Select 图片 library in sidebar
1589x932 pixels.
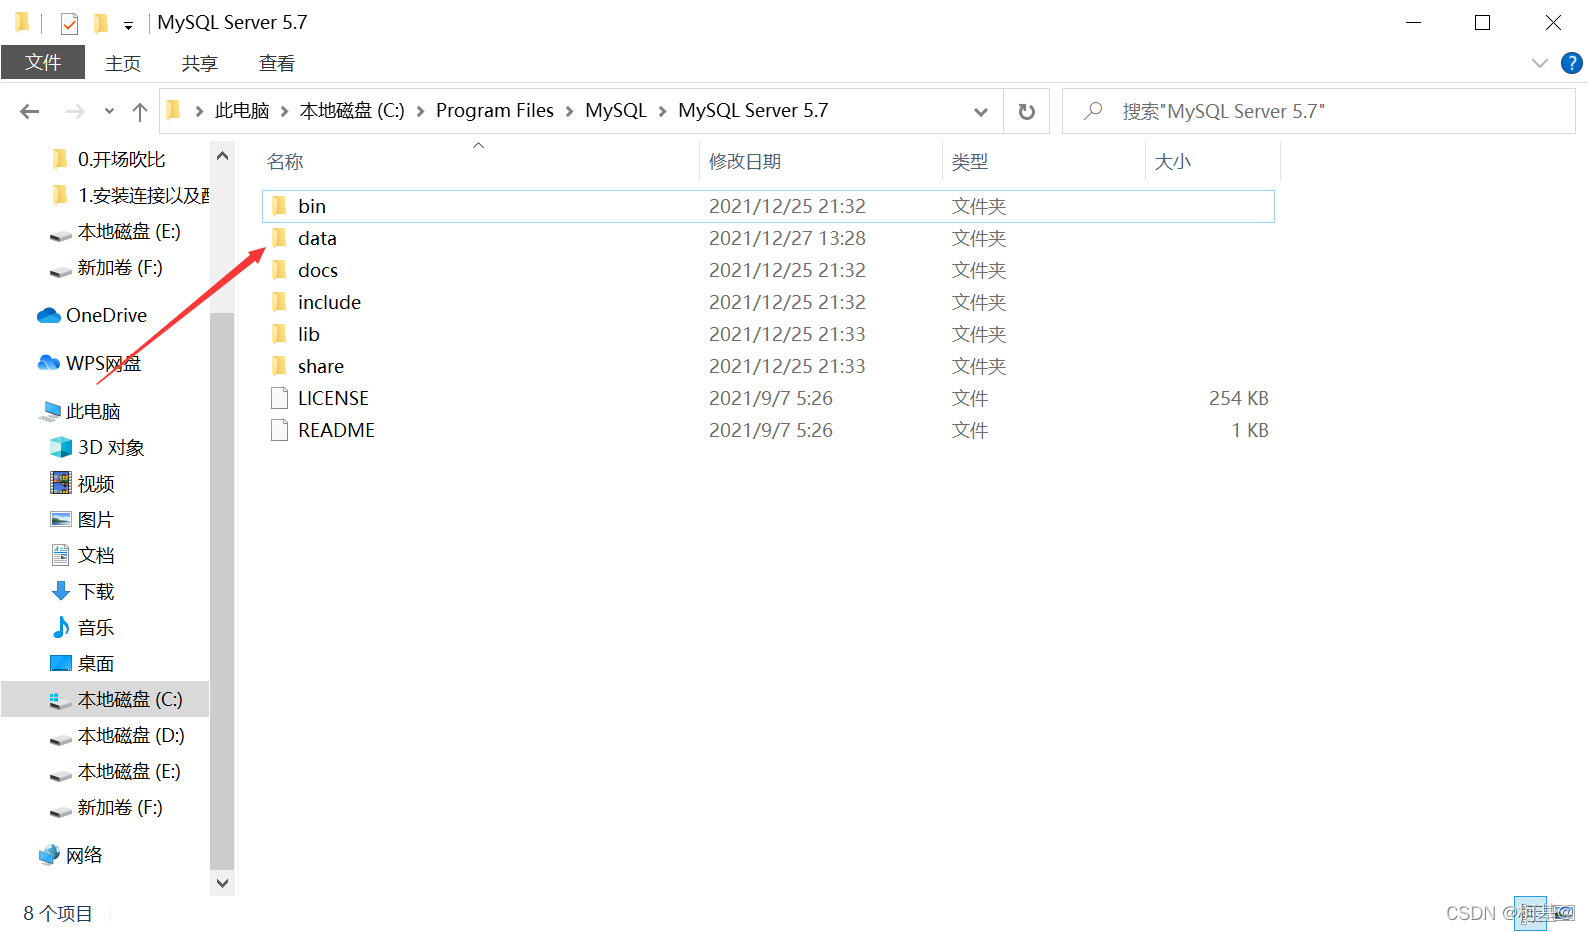pyautogui.click(x=82, y=519)
